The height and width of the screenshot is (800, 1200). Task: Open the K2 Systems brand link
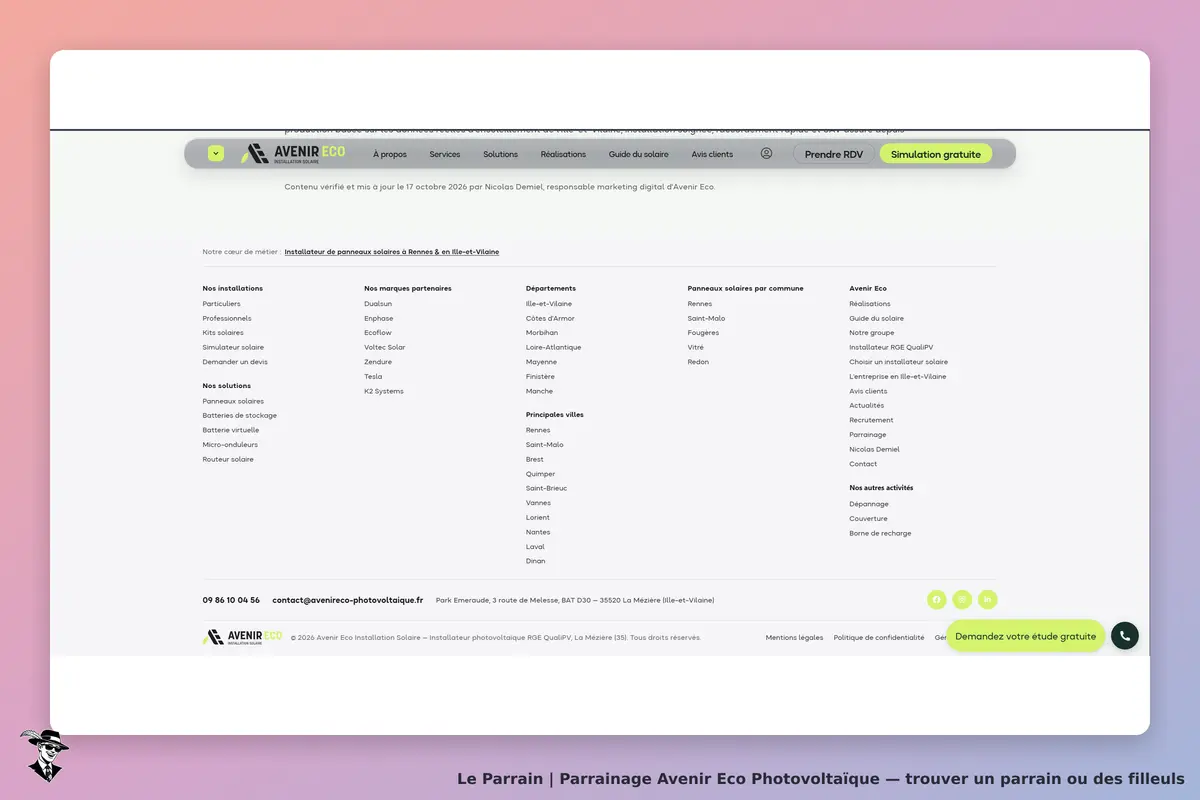coord(384,391)
